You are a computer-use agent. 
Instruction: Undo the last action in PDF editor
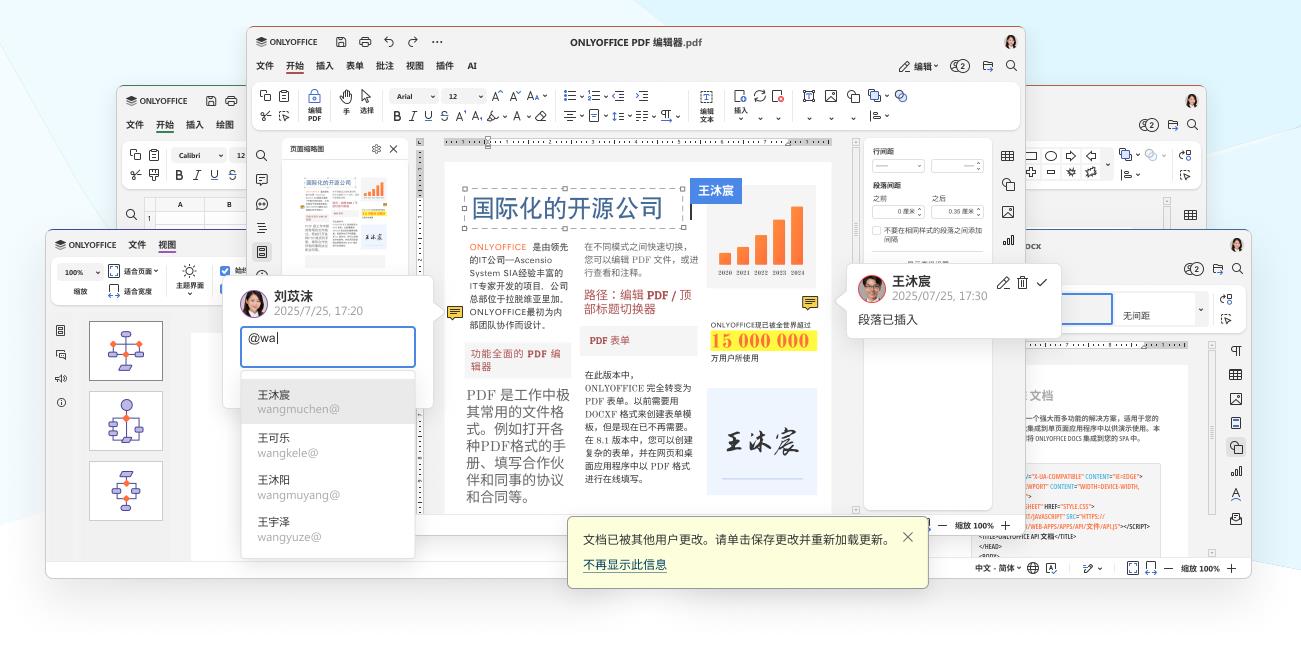[389, 42]
